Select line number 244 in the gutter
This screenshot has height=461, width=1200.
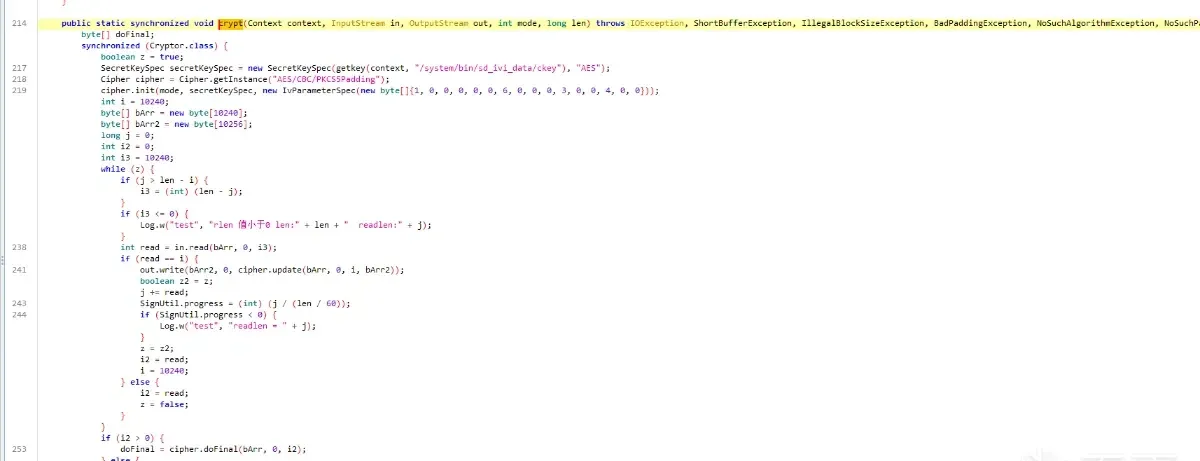[x=20, y=315]
